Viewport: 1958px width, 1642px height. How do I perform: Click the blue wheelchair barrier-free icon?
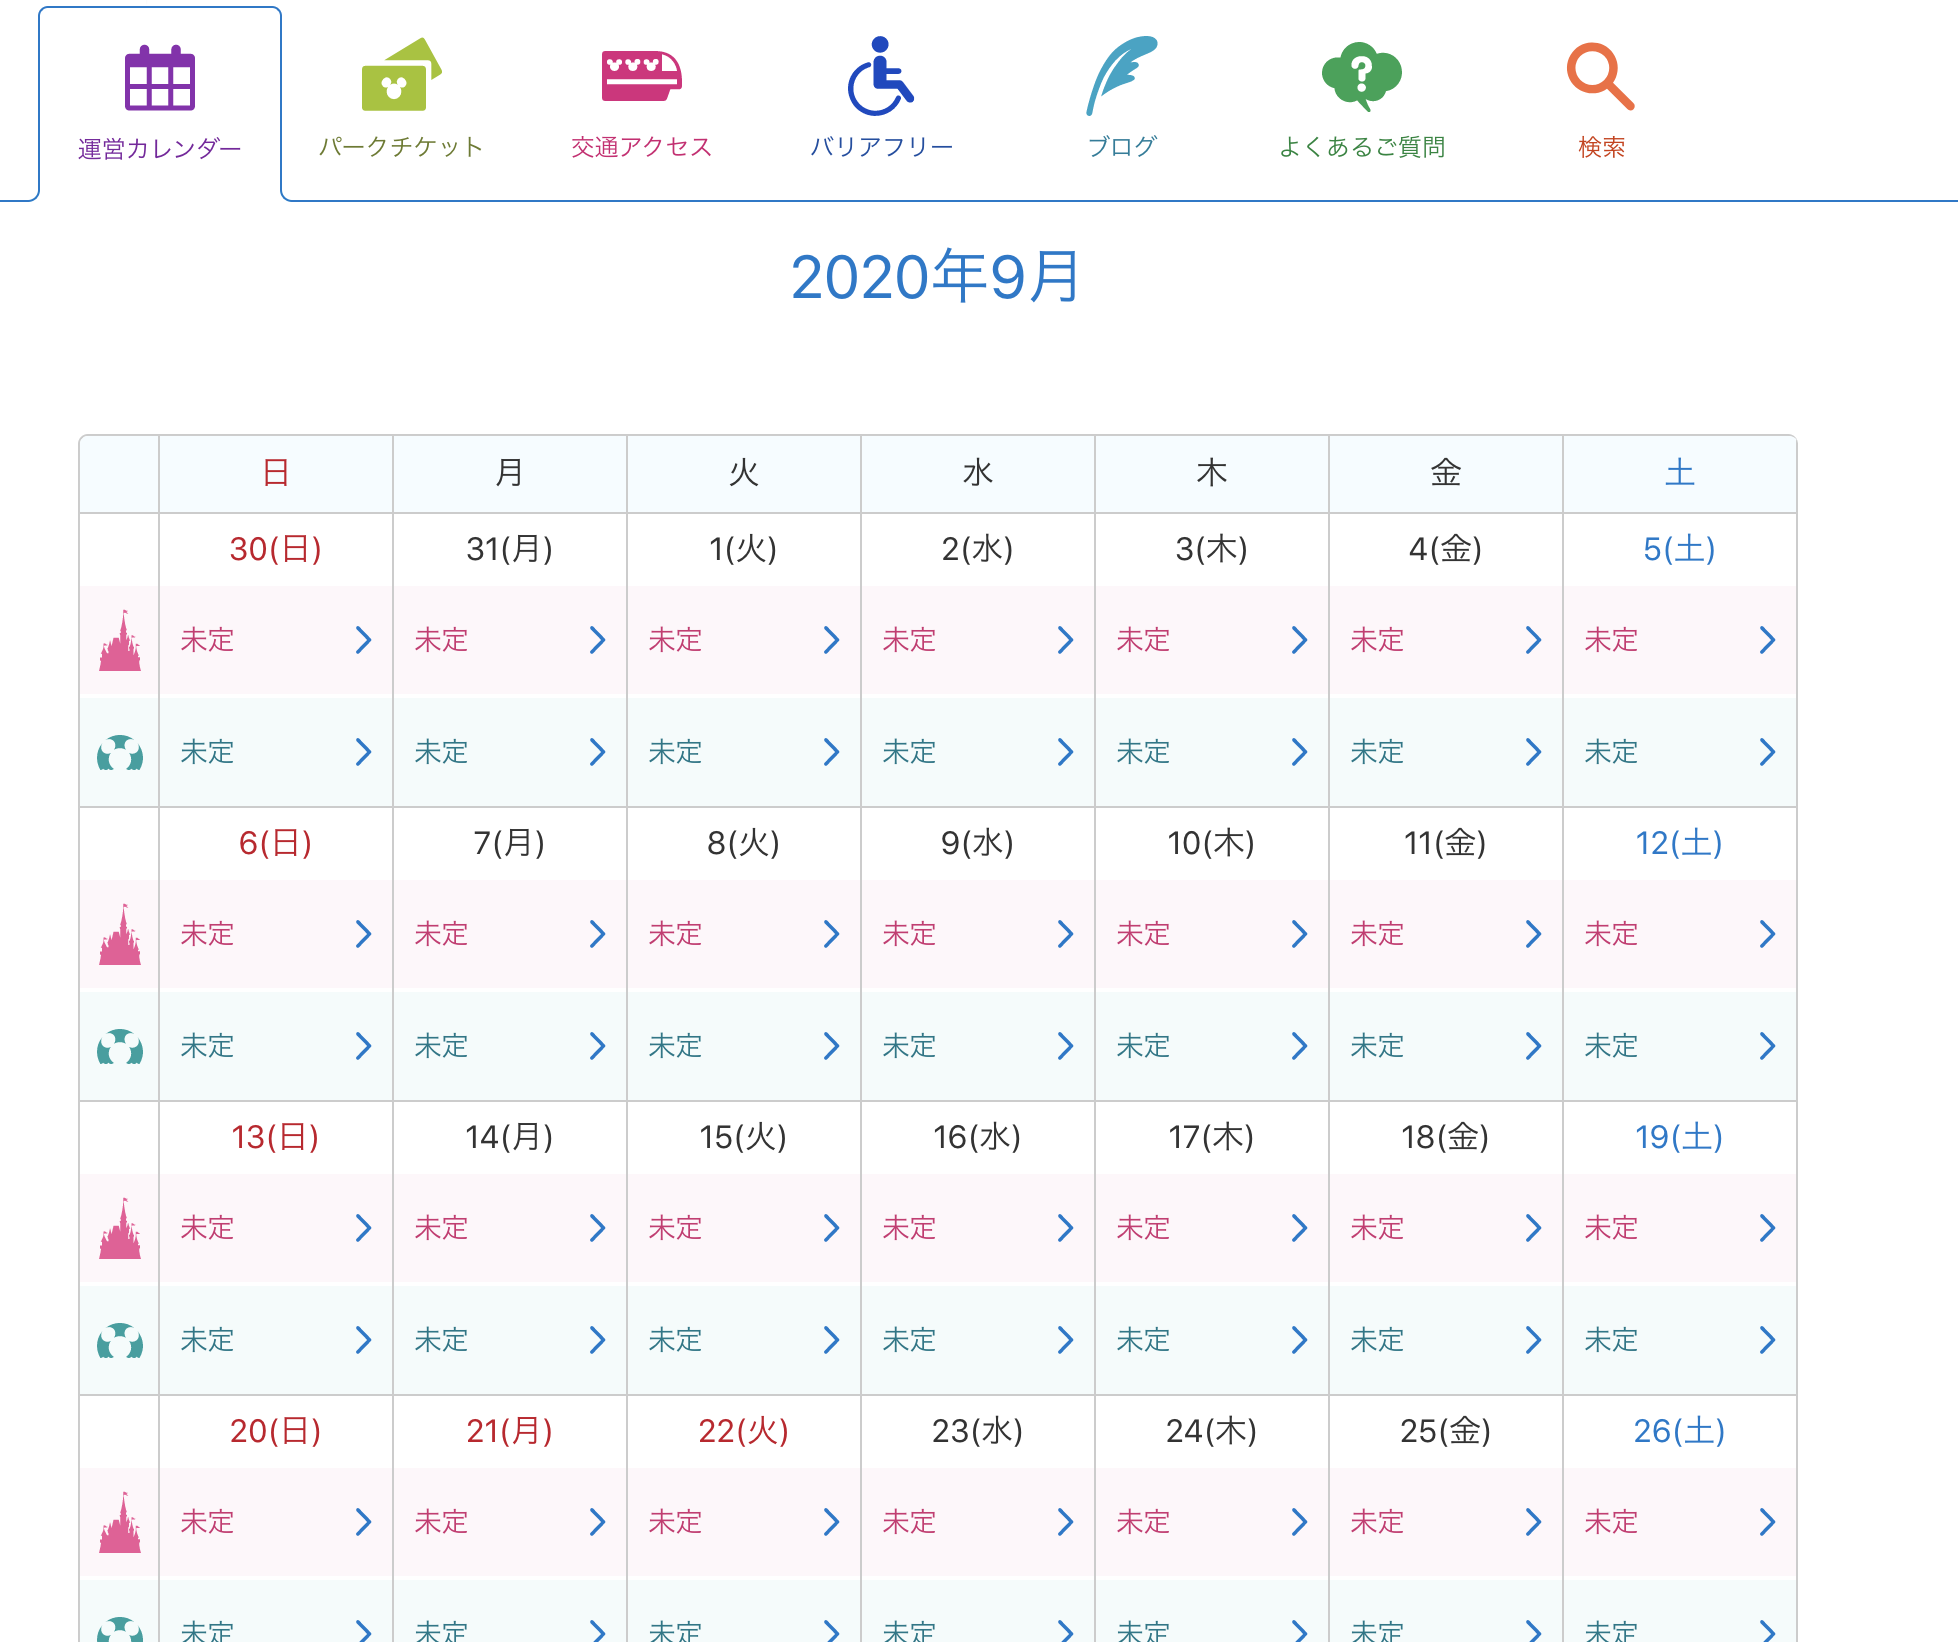pyautogui.click(x=880, y=77)
